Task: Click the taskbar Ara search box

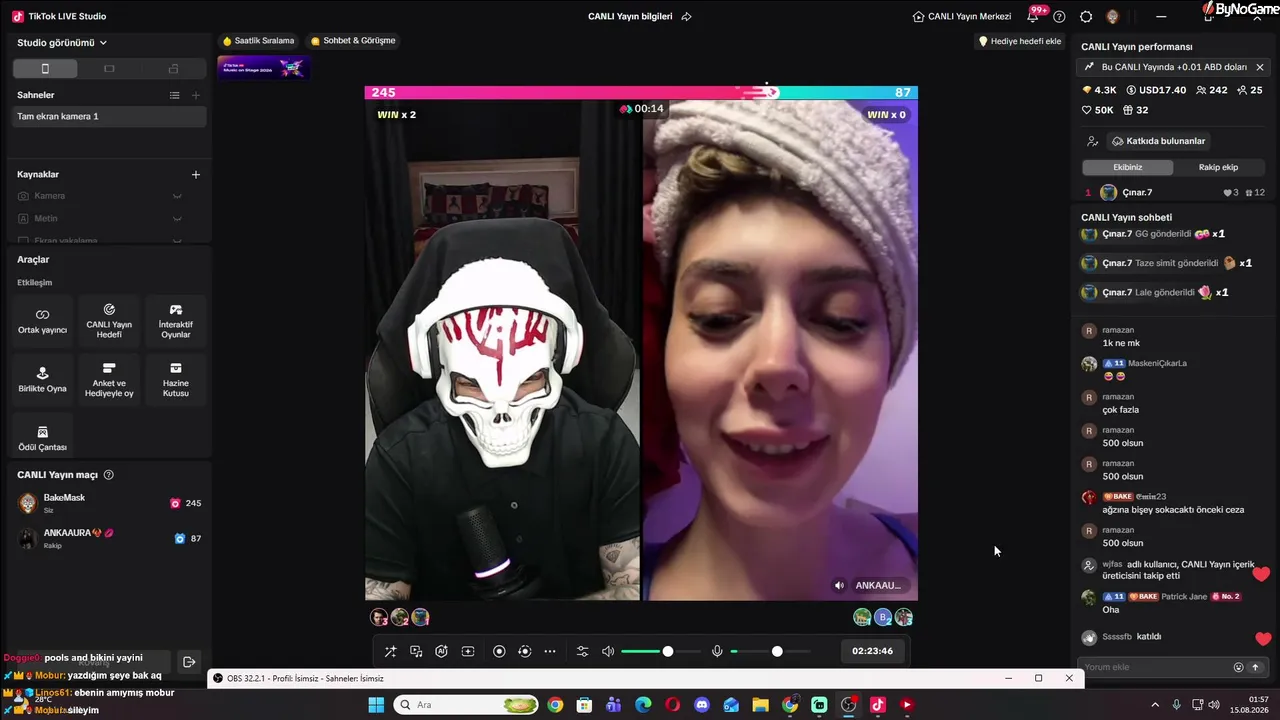Action: pos(467,705)
